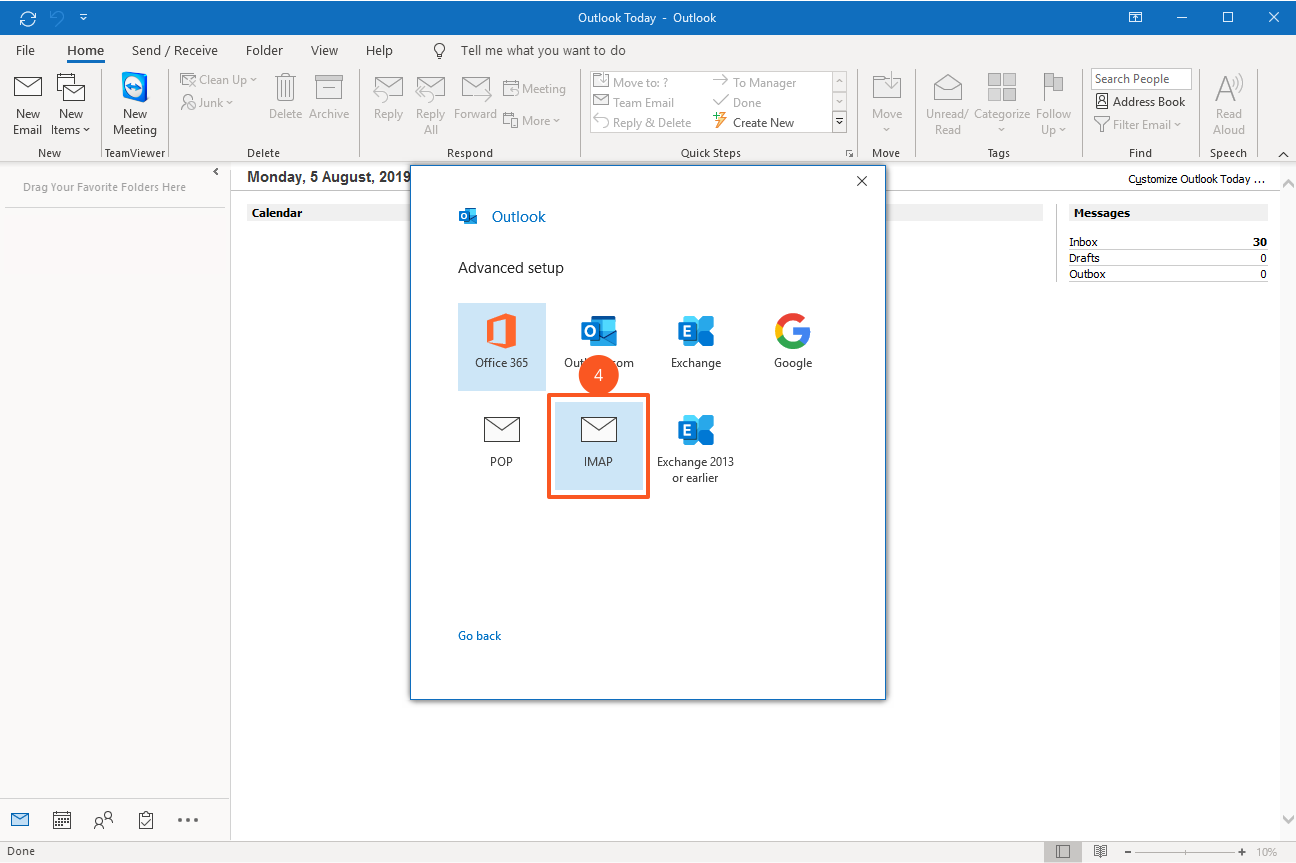The height and width of the screenshot is (863, 1296).
Task: Open Customize Outlook Today link
Action: 1196,180
